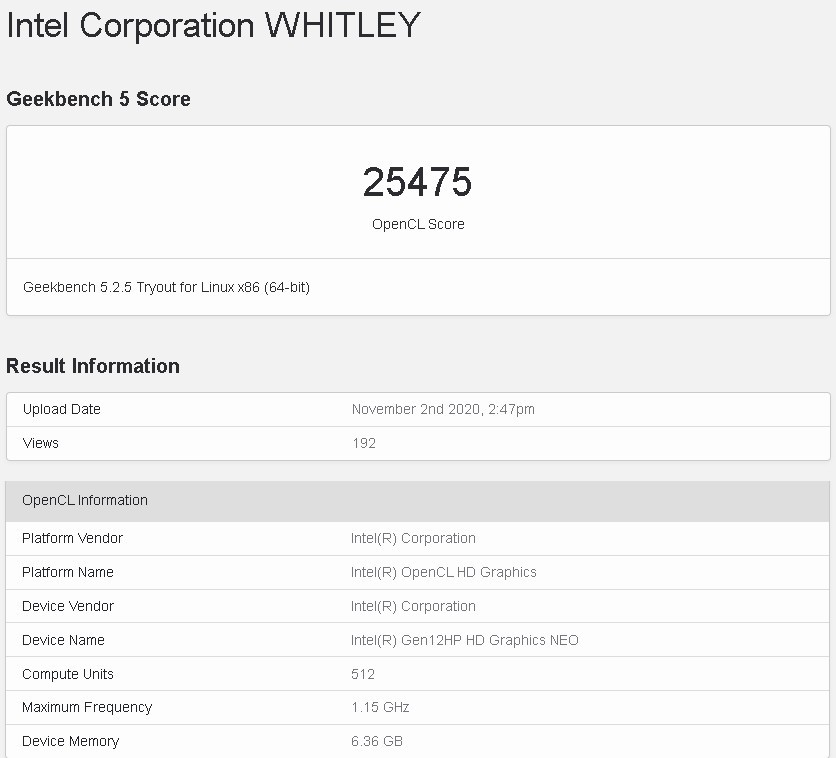Image resolution: width=836 pixels, height=758 pixels.
Task: Select the 512 compute units value
Action: [x=363, y=674]
